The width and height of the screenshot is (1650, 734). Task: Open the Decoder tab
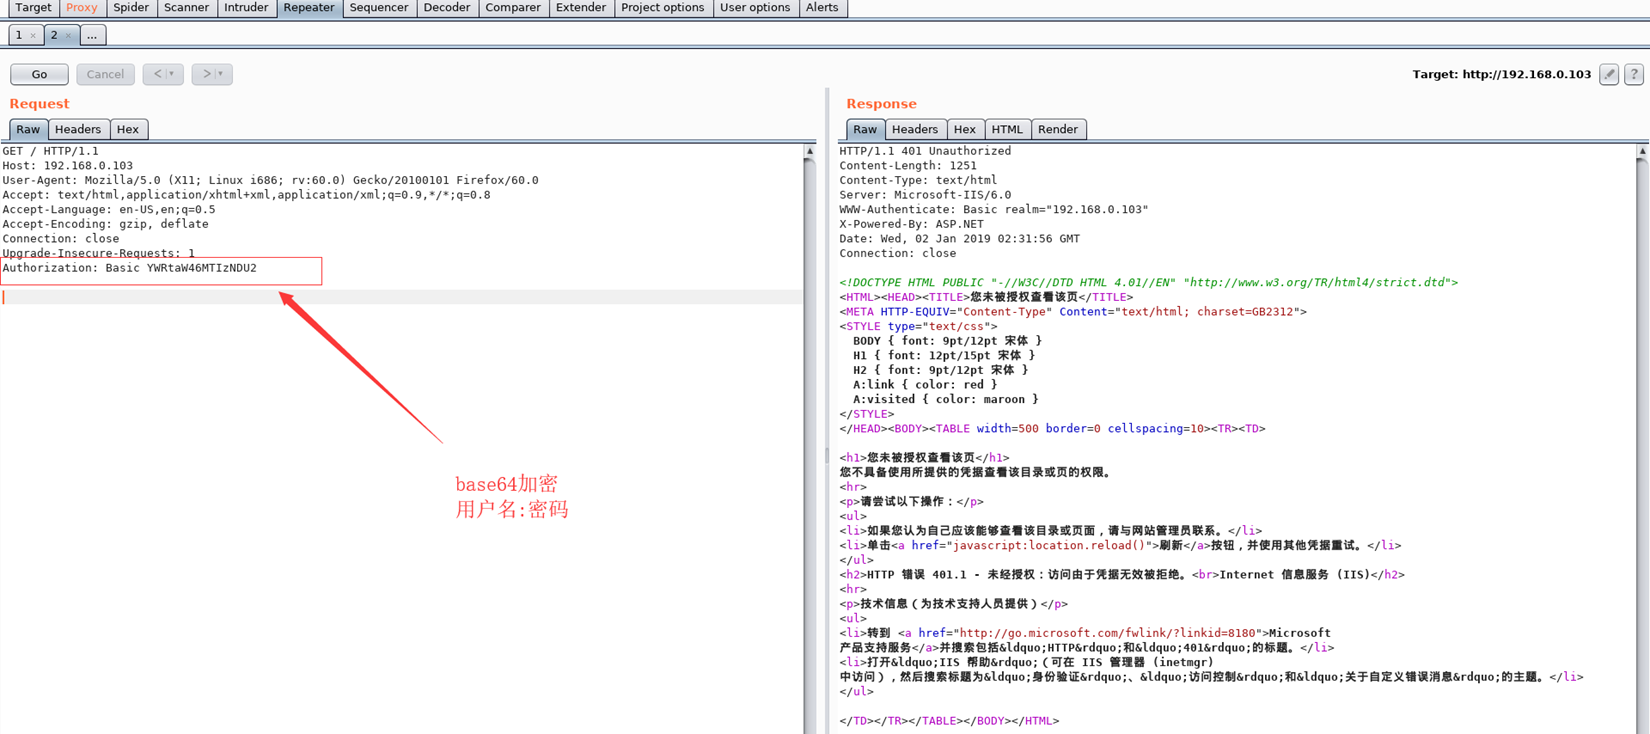tap(447, 8)
